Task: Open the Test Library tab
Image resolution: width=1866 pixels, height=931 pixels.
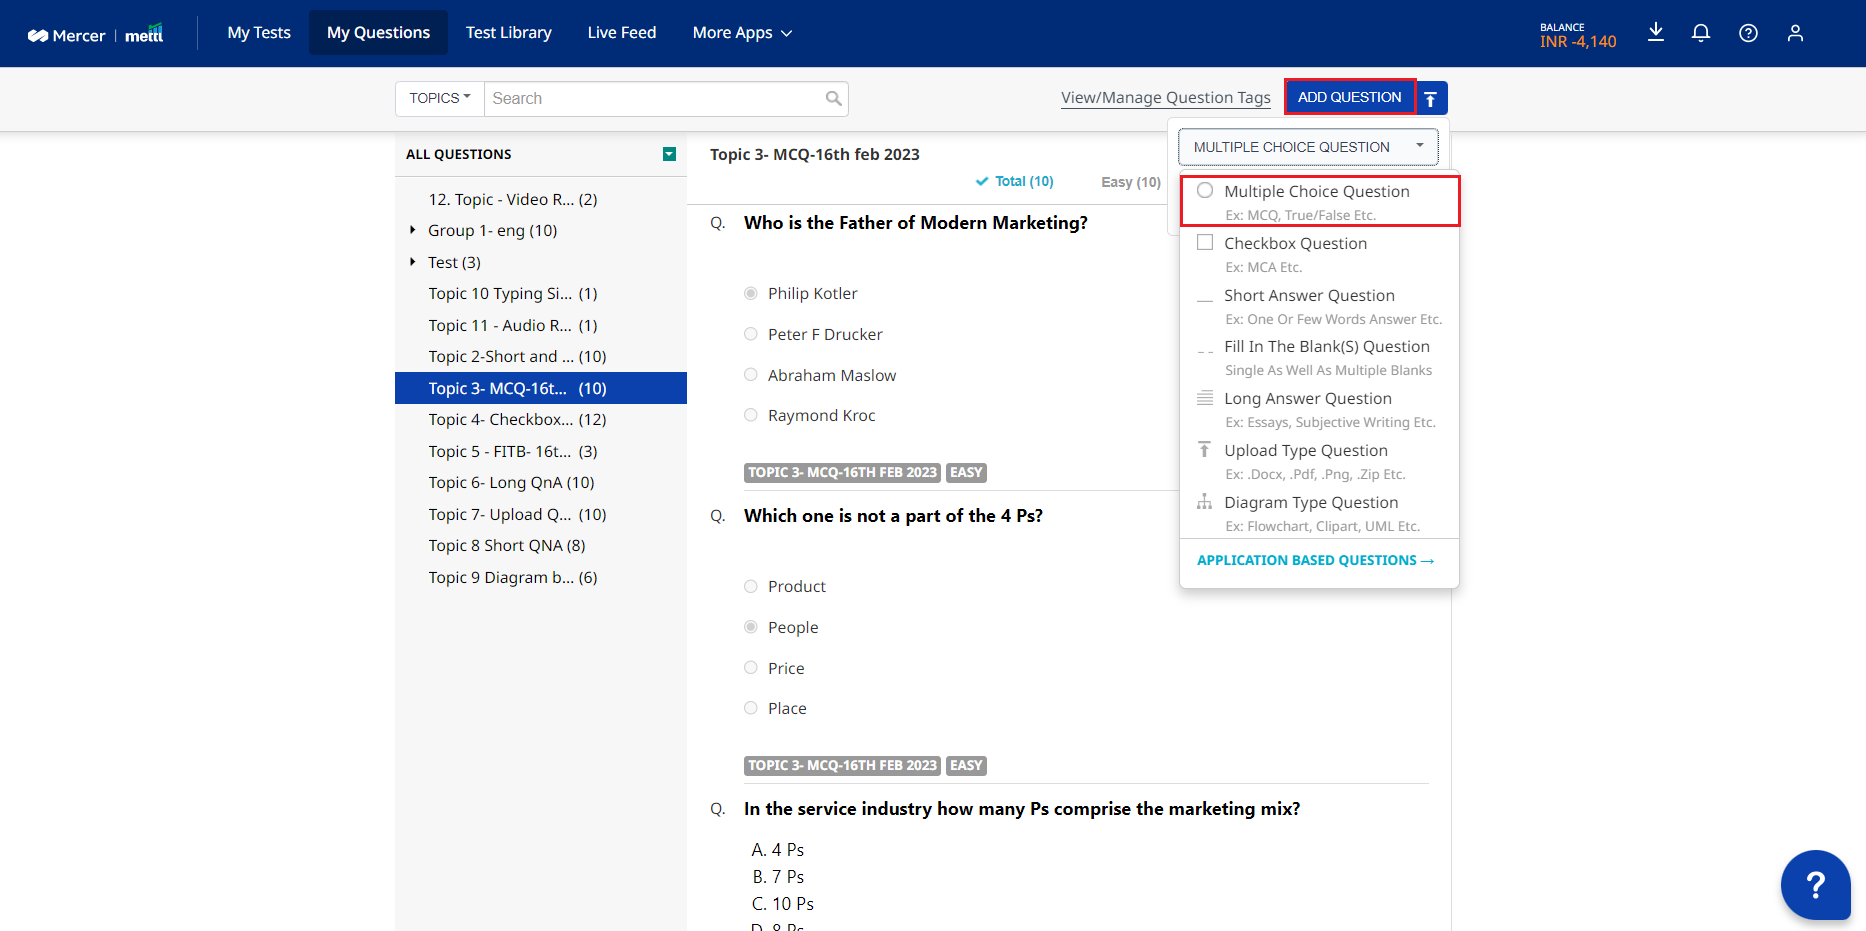Action: [x=508, y=33]
